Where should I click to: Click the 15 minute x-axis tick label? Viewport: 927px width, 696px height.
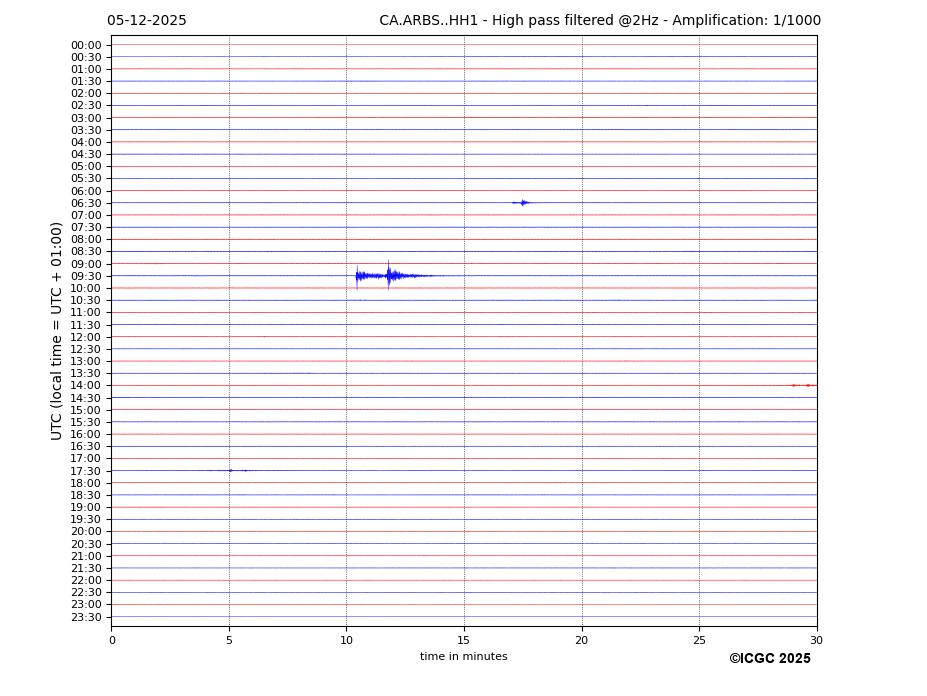tap(464, 640)
